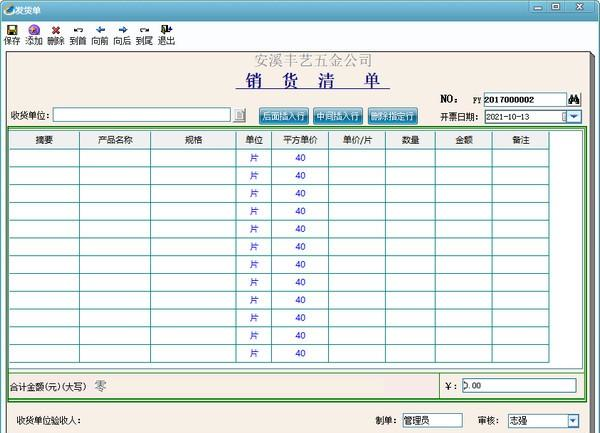Click the ¥ total amount field 0.00
The image size is (600, 433).
(519, 386)
